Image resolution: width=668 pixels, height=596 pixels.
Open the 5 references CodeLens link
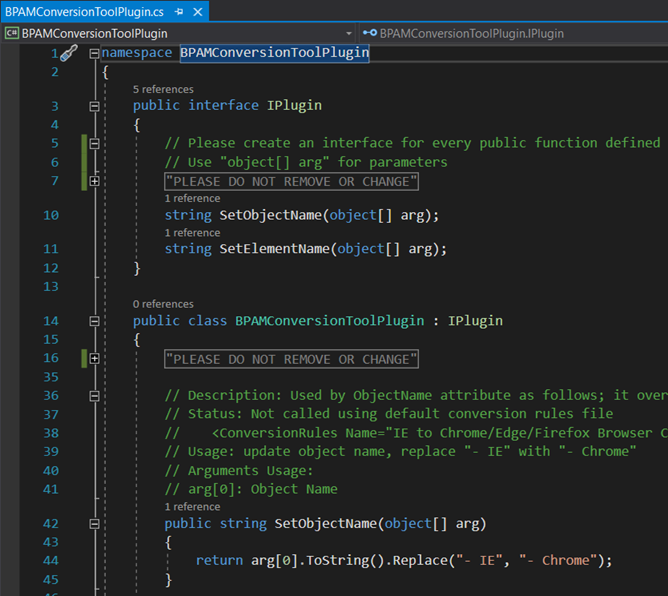click(163, 89)
